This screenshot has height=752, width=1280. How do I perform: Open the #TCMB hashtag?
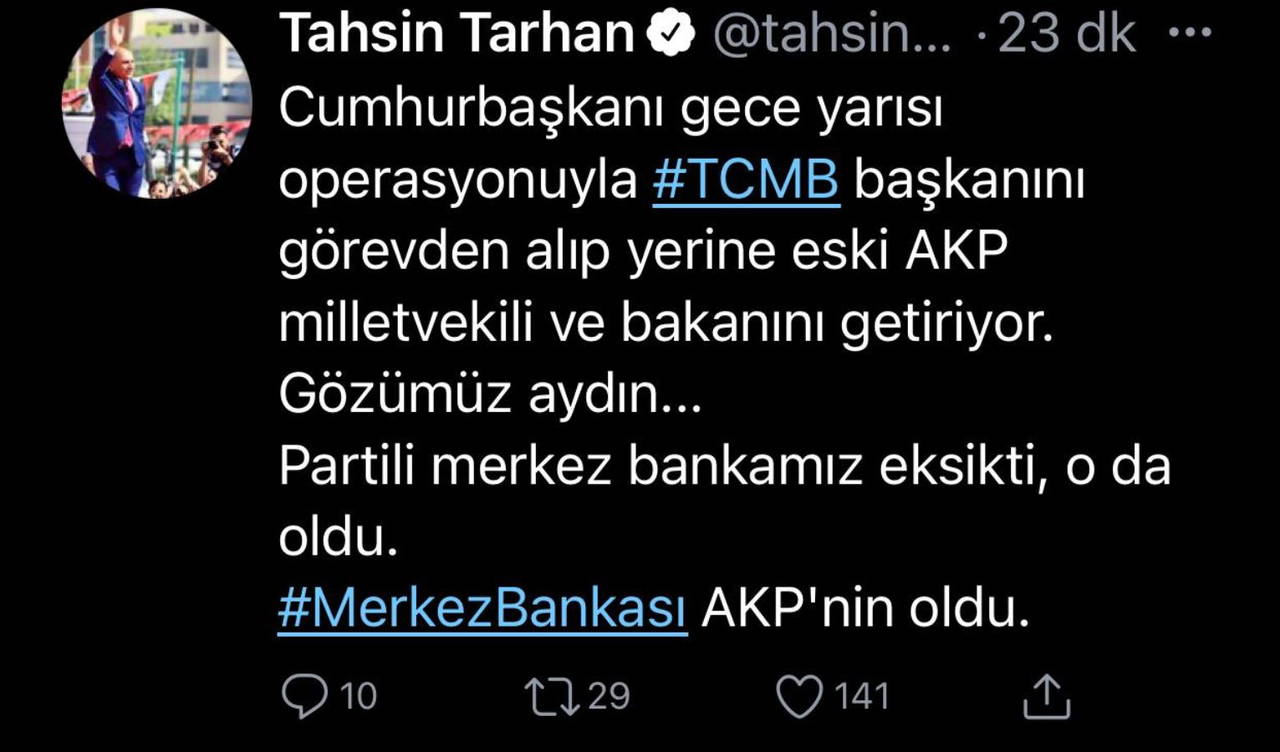click(x=745, y=178)
